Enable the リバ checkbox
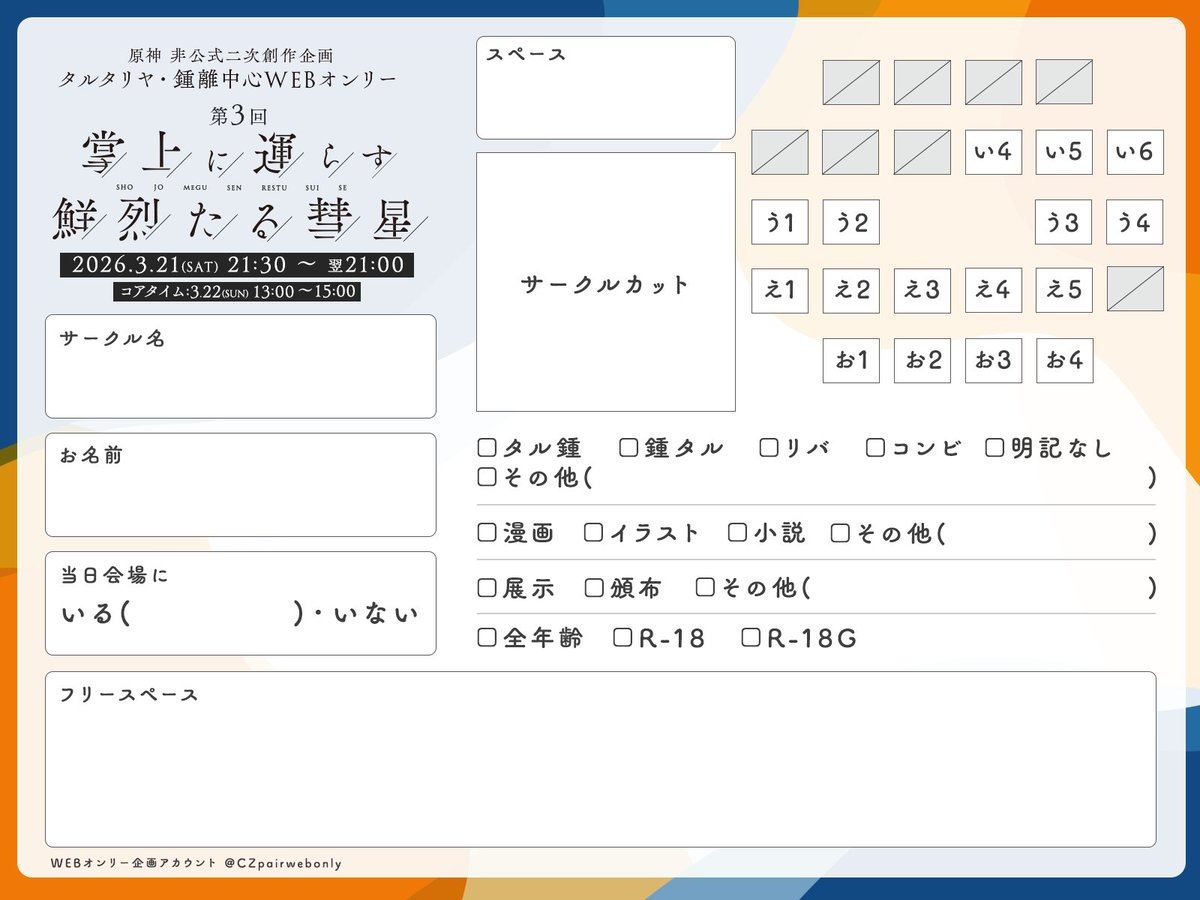This screenshot has width=1200, height=900. 768,448
